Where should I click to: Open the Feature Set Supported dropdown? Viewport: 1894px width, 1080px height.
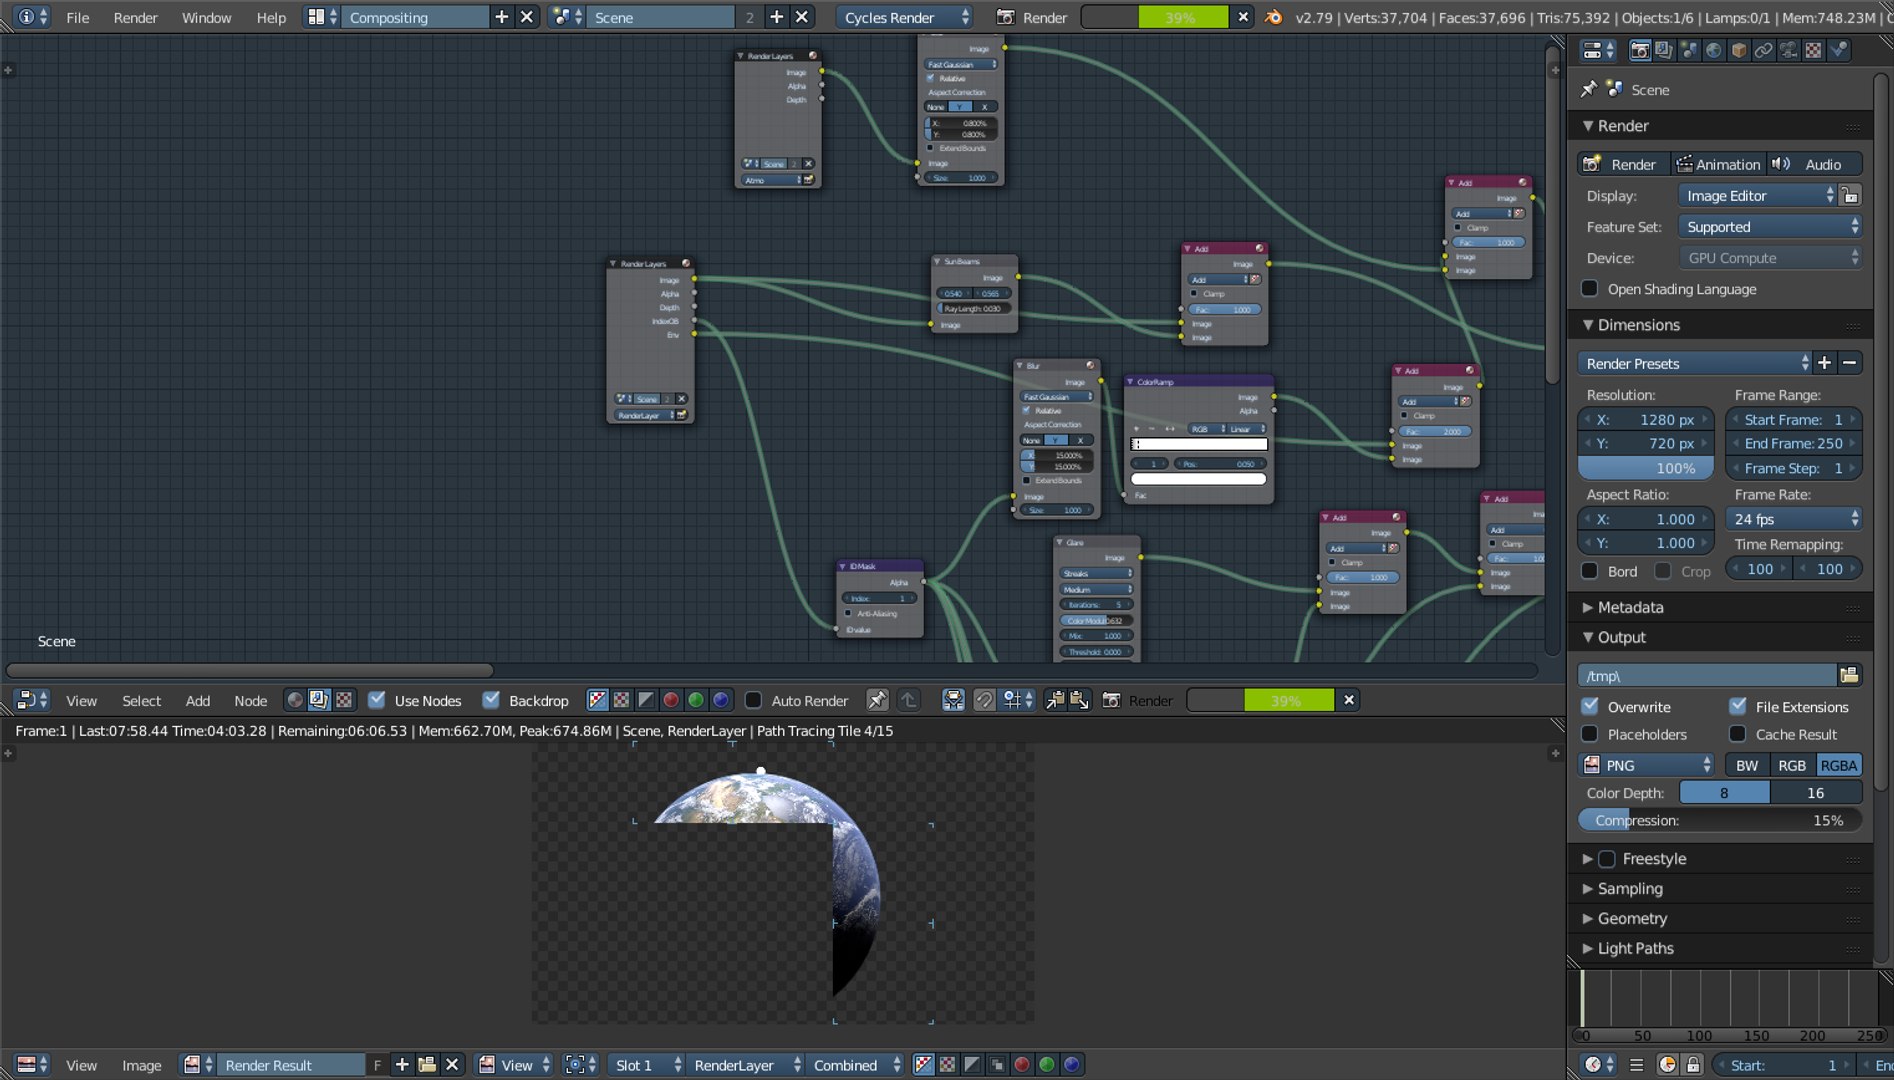[1770, 227]
